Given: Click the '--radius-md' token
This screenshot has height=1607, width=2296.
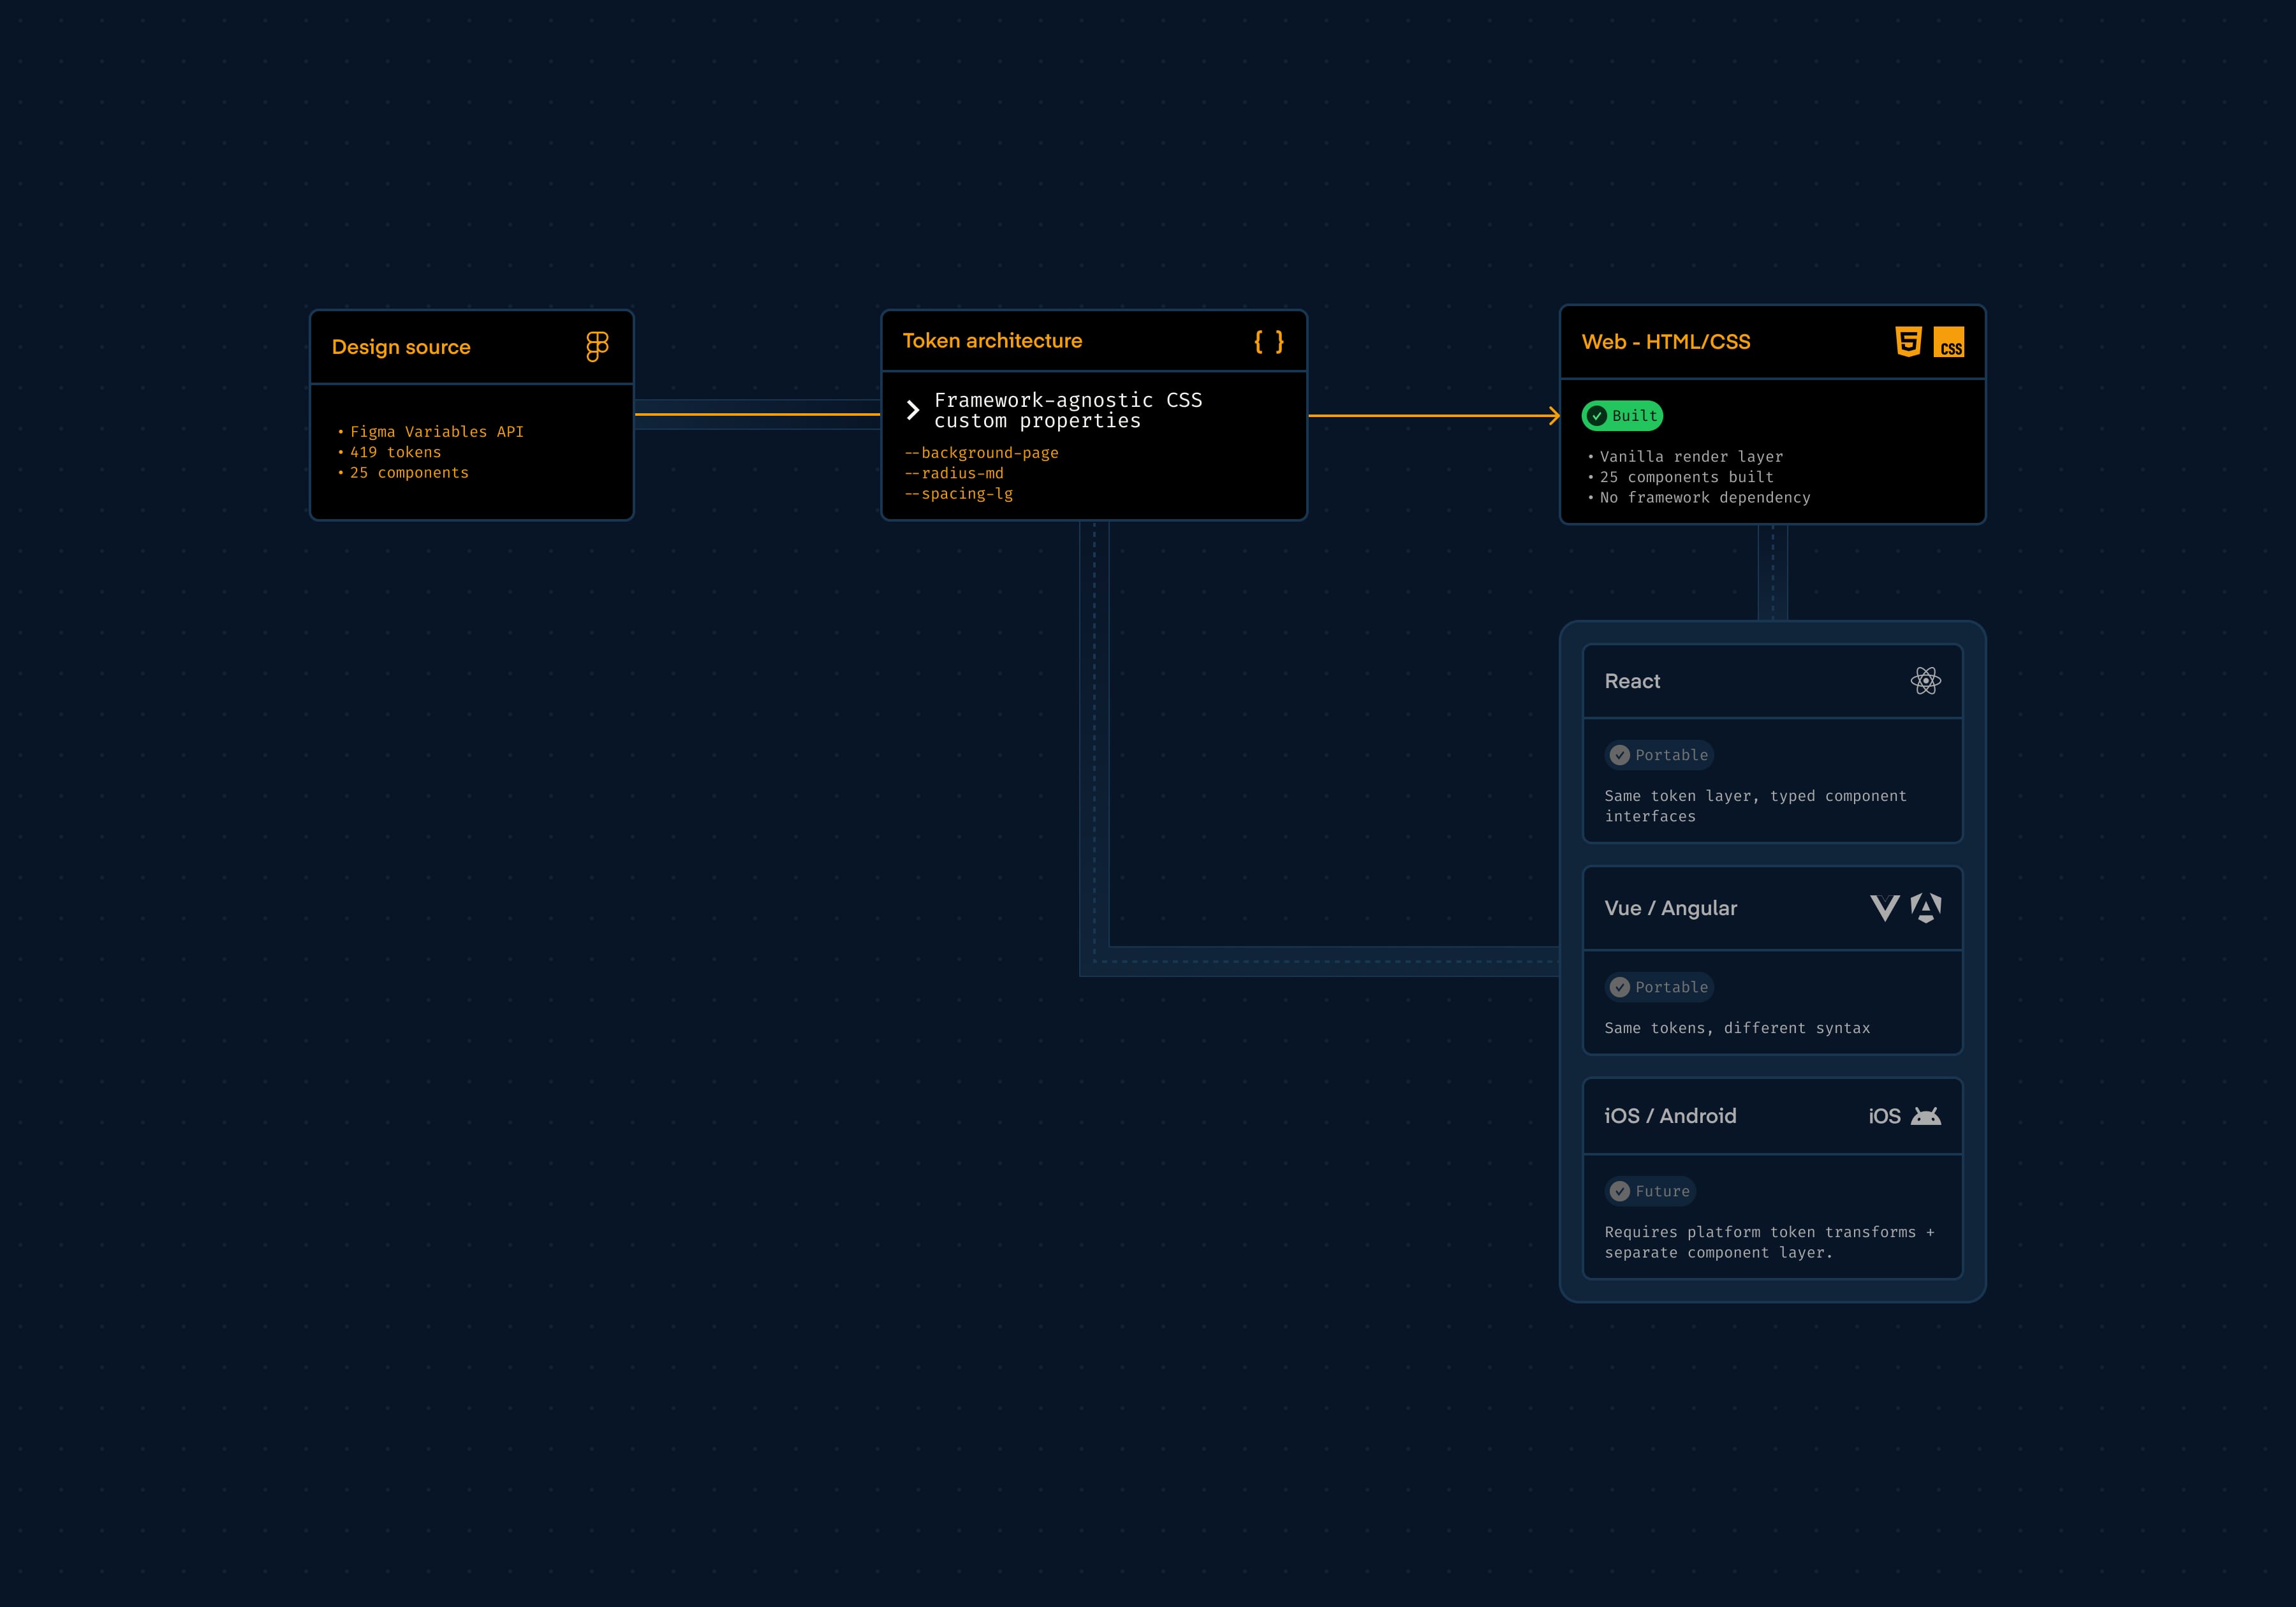Looking at the screenshot, I should [x=954, y=473].
